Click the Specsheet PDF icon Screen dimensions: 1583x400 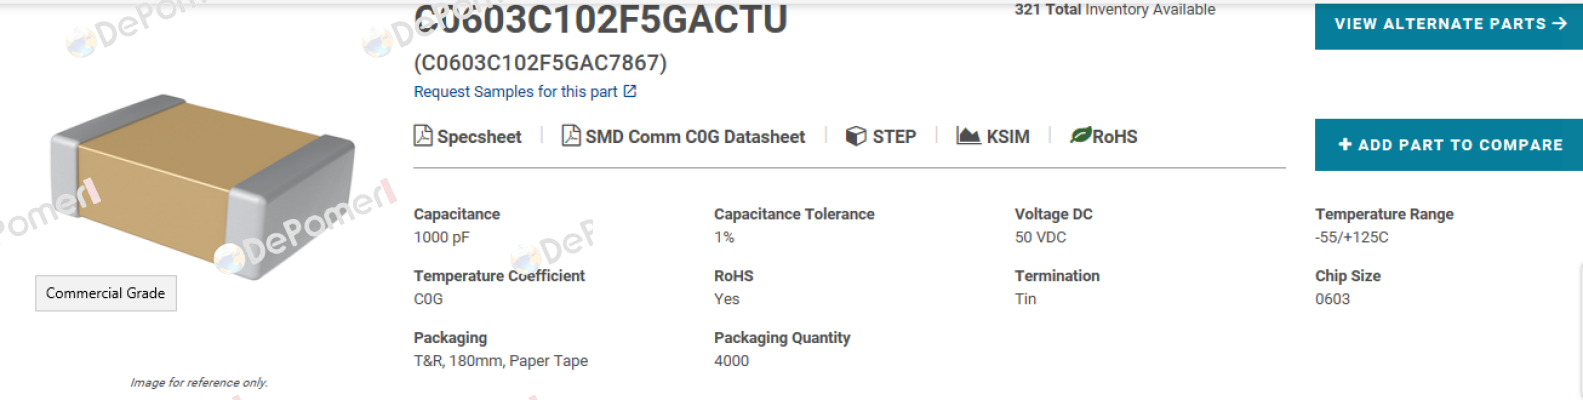click(x=423, y=135)
